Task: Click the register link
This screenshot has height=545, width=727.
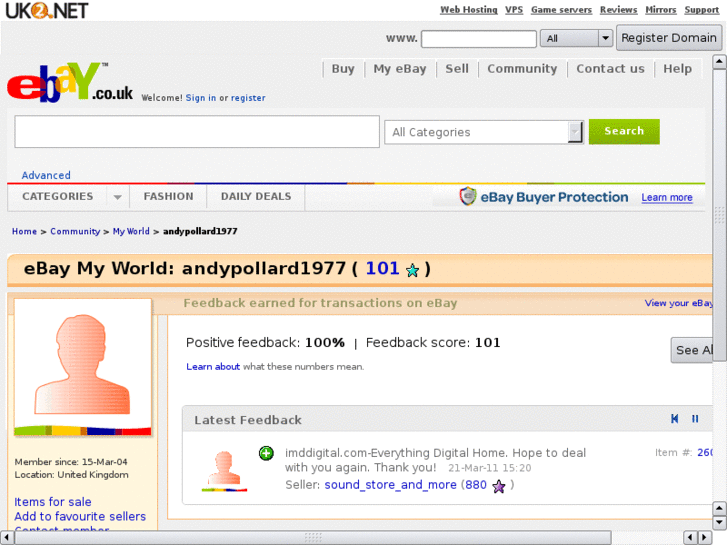Action: click(x=248, y=98)
